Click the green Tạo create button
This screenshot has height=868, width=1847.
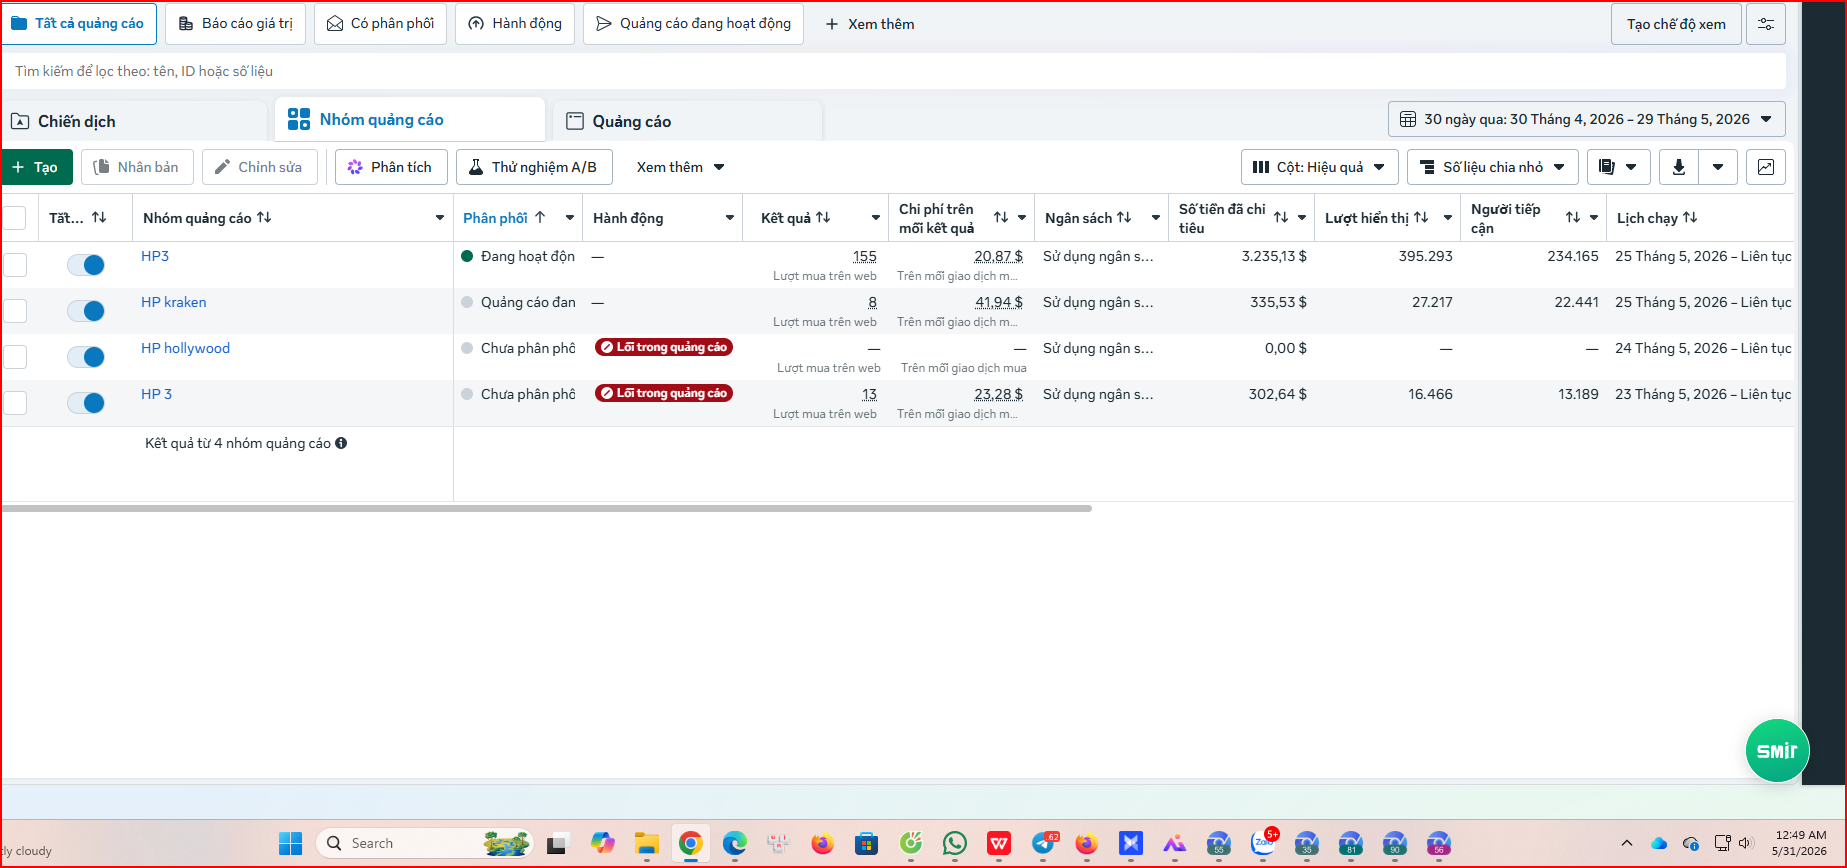(36, 167)
